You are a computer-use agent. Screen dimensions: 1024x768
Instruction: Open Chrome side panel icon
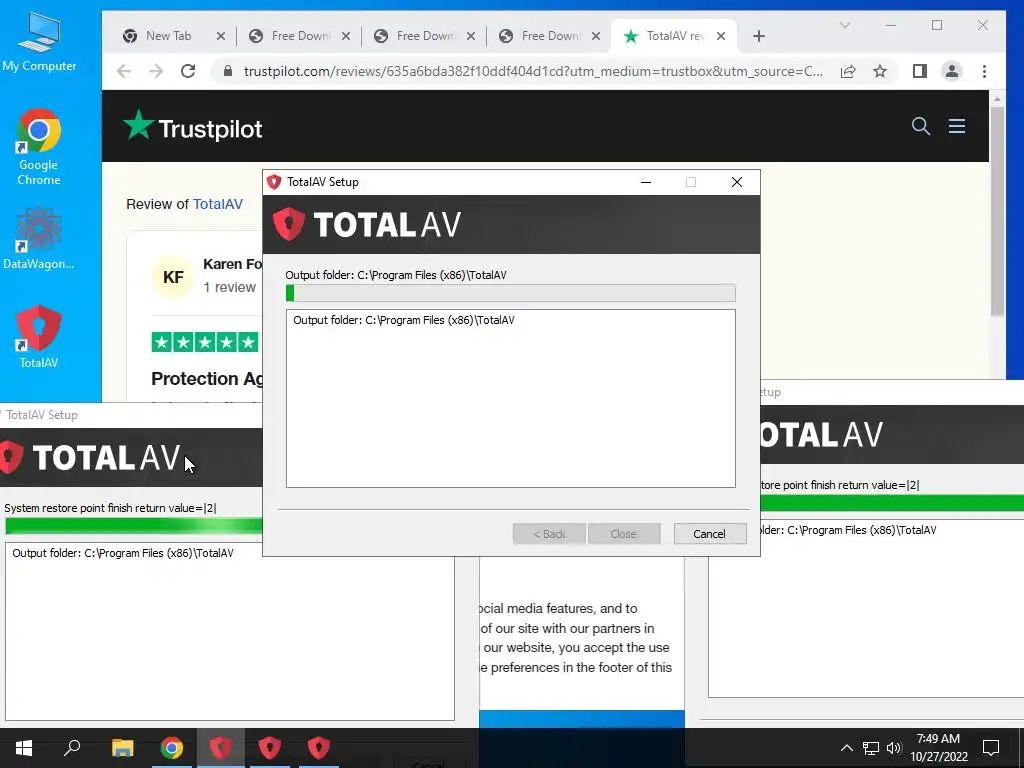[x=920, y=71]
